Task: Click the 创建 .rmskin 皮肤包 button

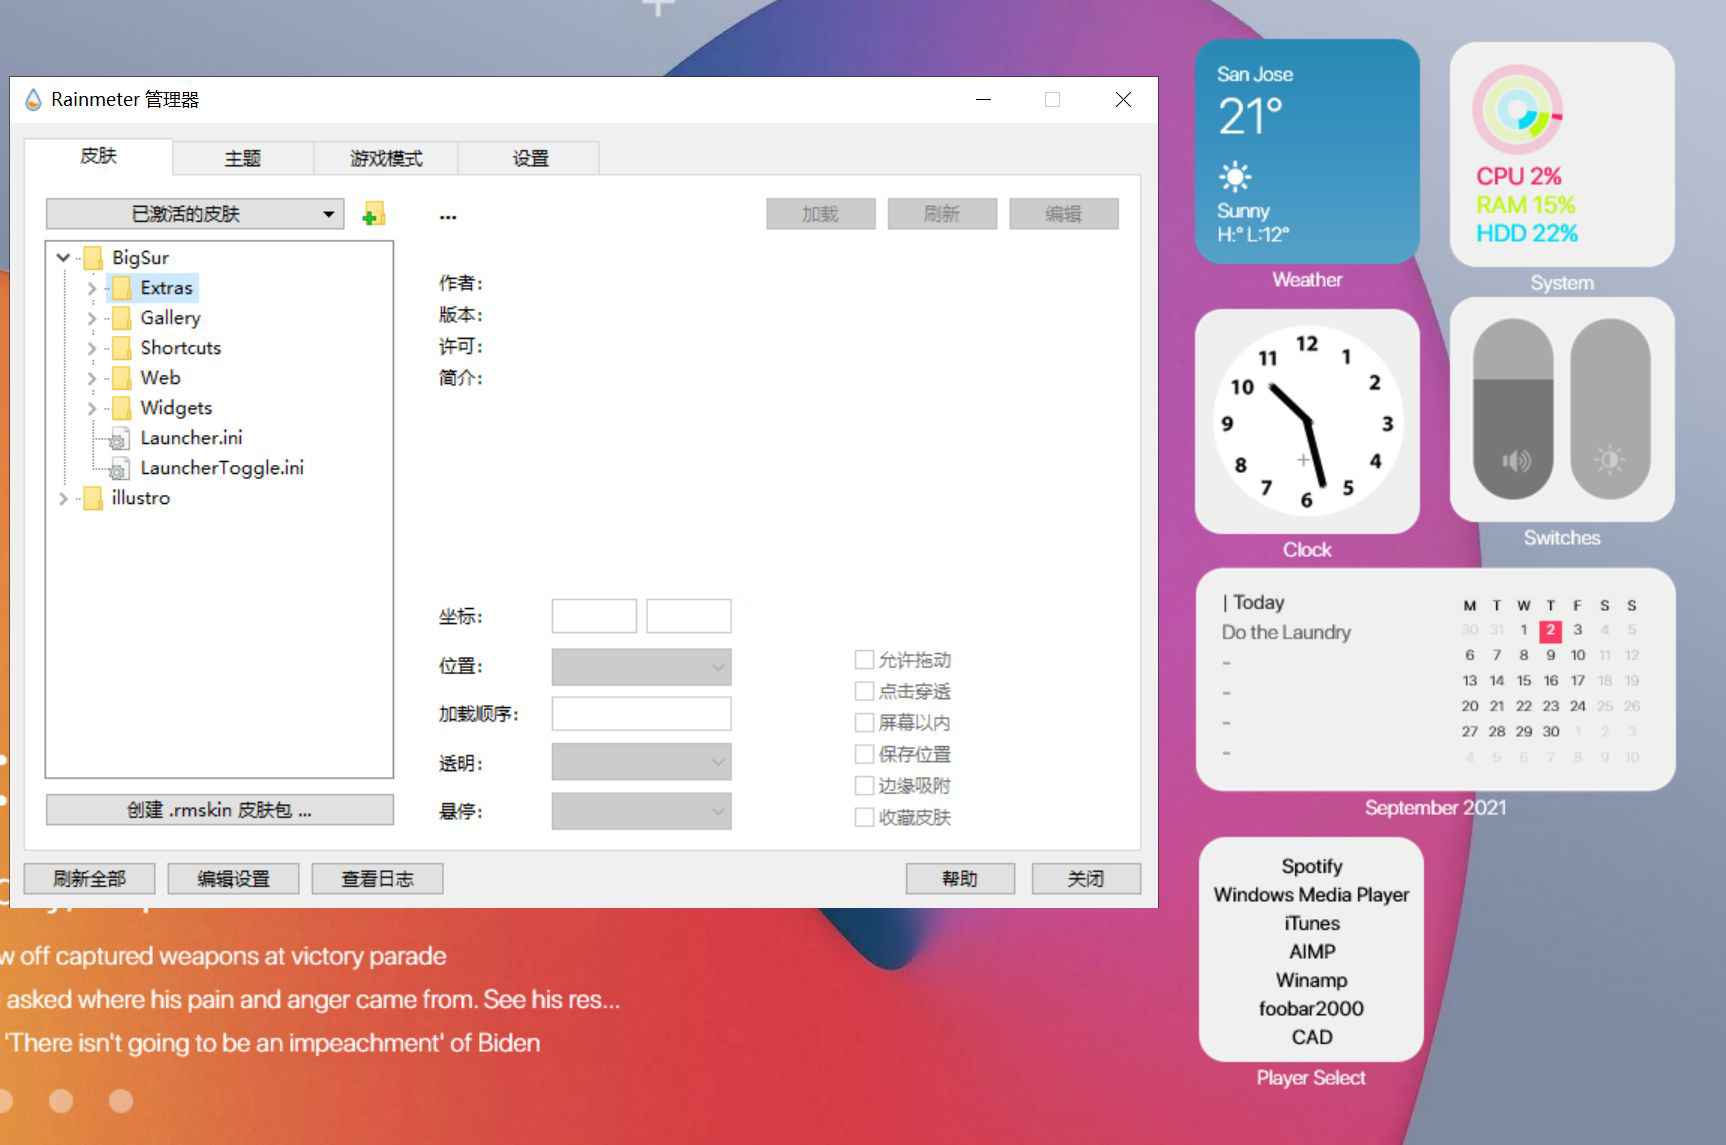Action: (x=219, y=809)
